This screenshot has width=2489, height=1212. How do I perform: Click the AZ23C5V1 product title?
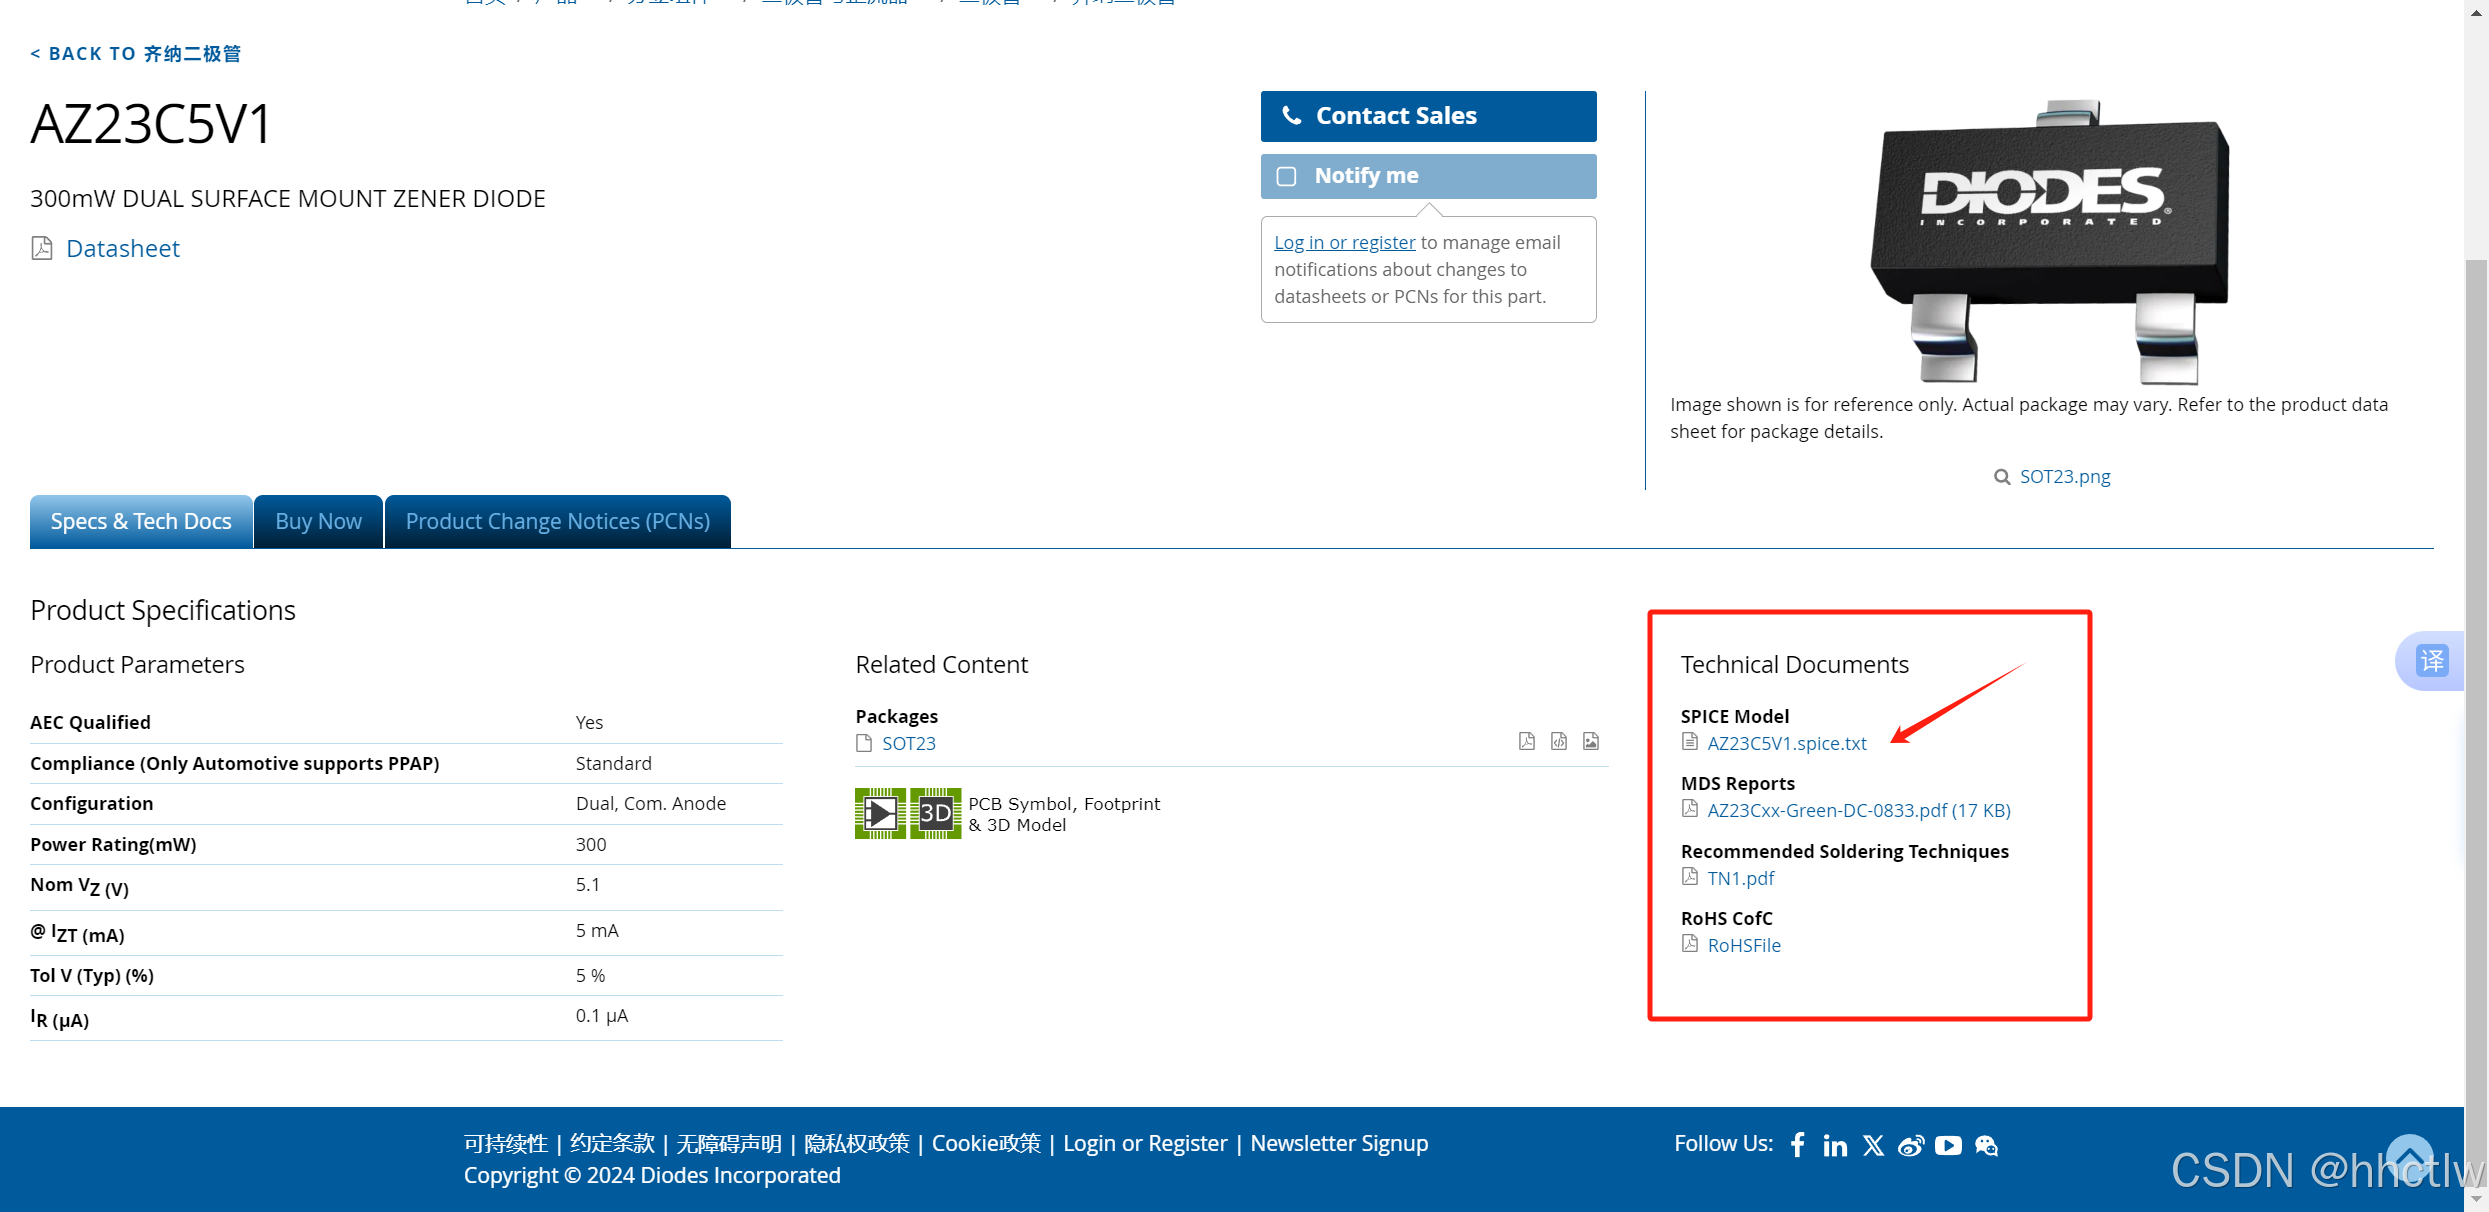[150, 124]
